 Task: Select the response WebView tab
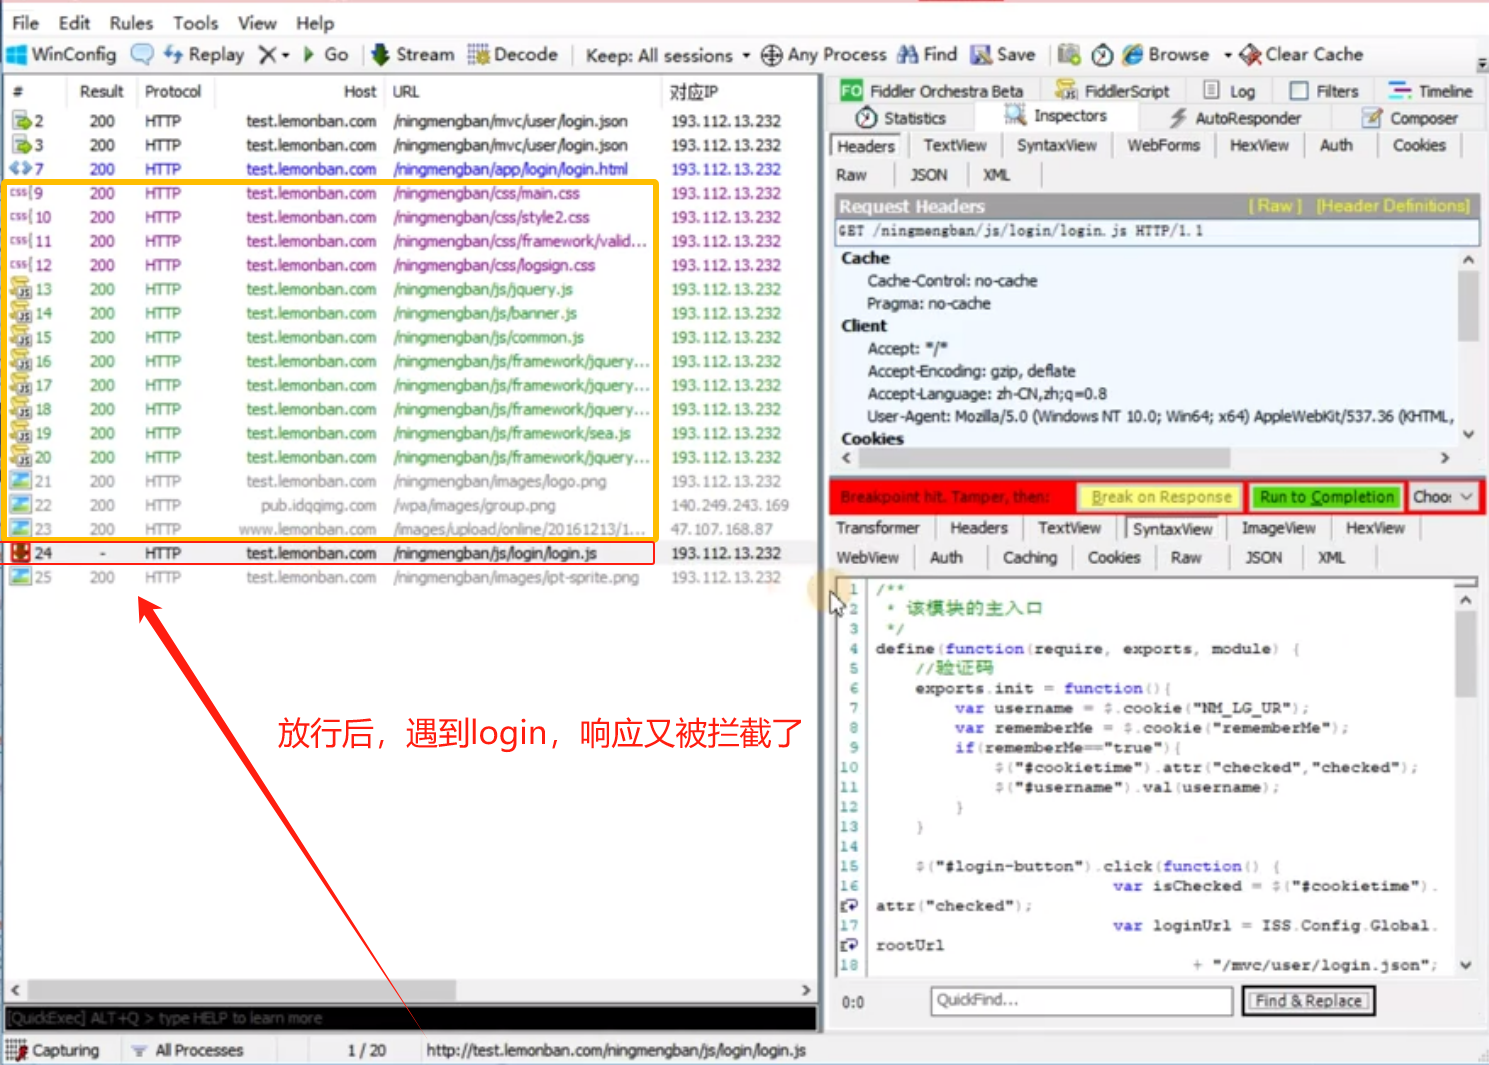pos(867,557)
